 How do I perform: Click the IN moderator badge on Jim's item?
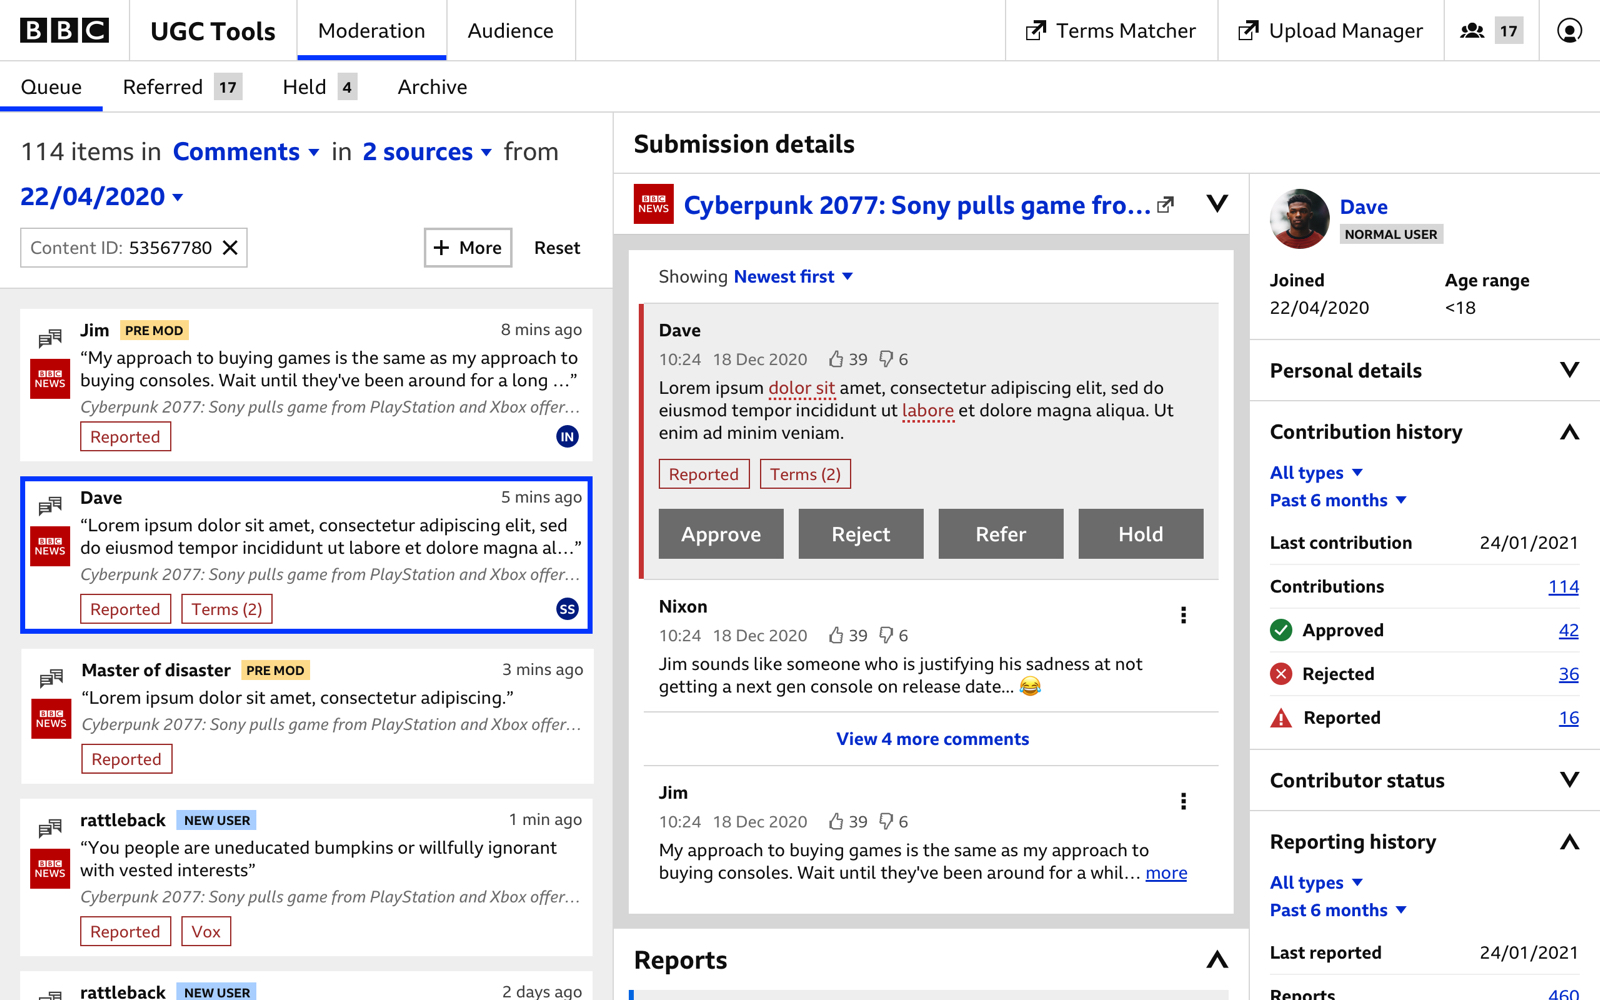point(567,436)
